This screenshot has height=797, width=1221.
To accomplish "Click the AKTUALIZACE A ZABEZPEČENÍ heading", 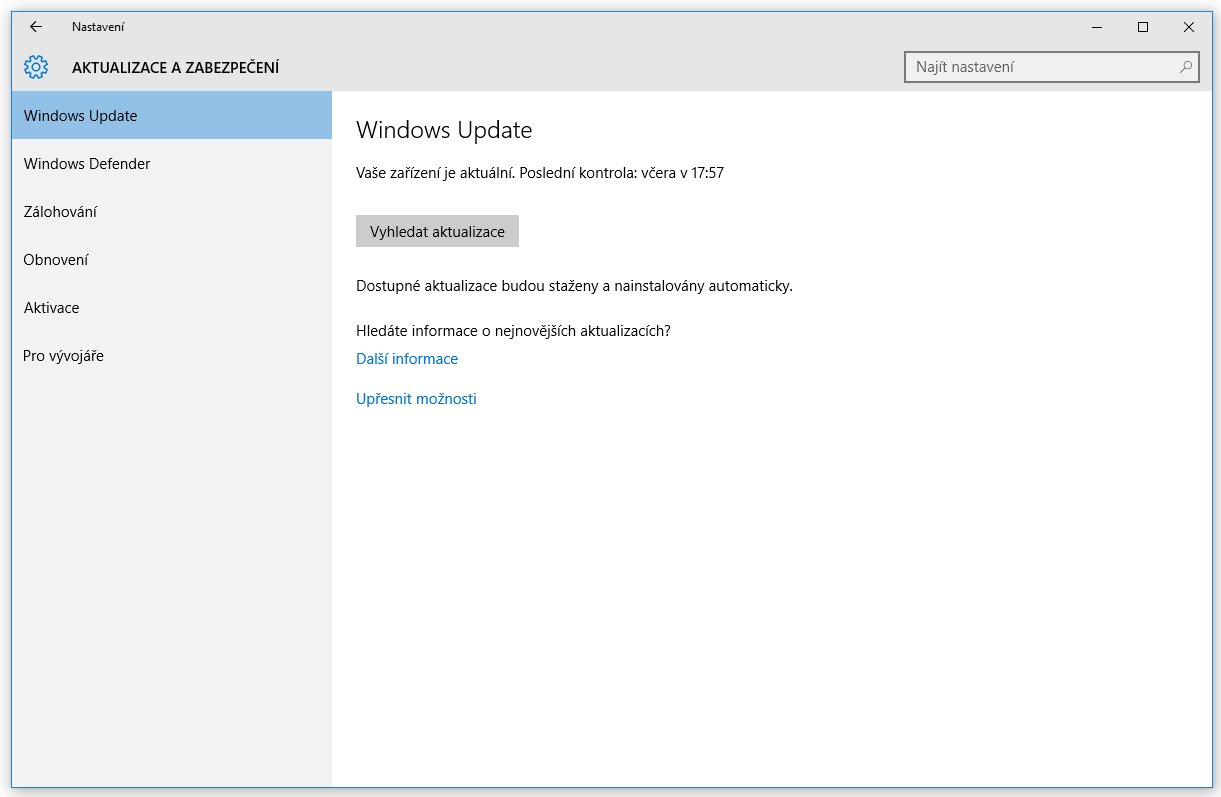I will (175, 67).
